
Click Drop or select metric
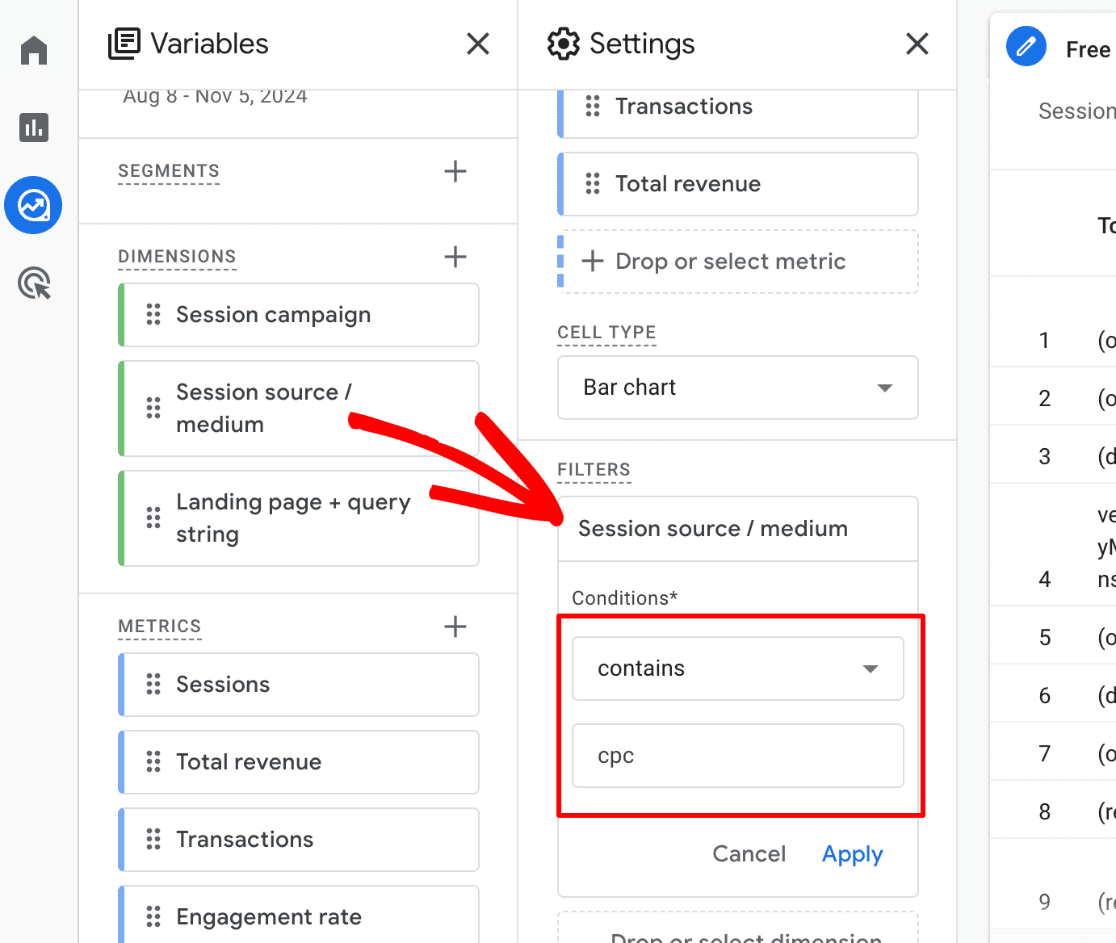coord(737,261)
